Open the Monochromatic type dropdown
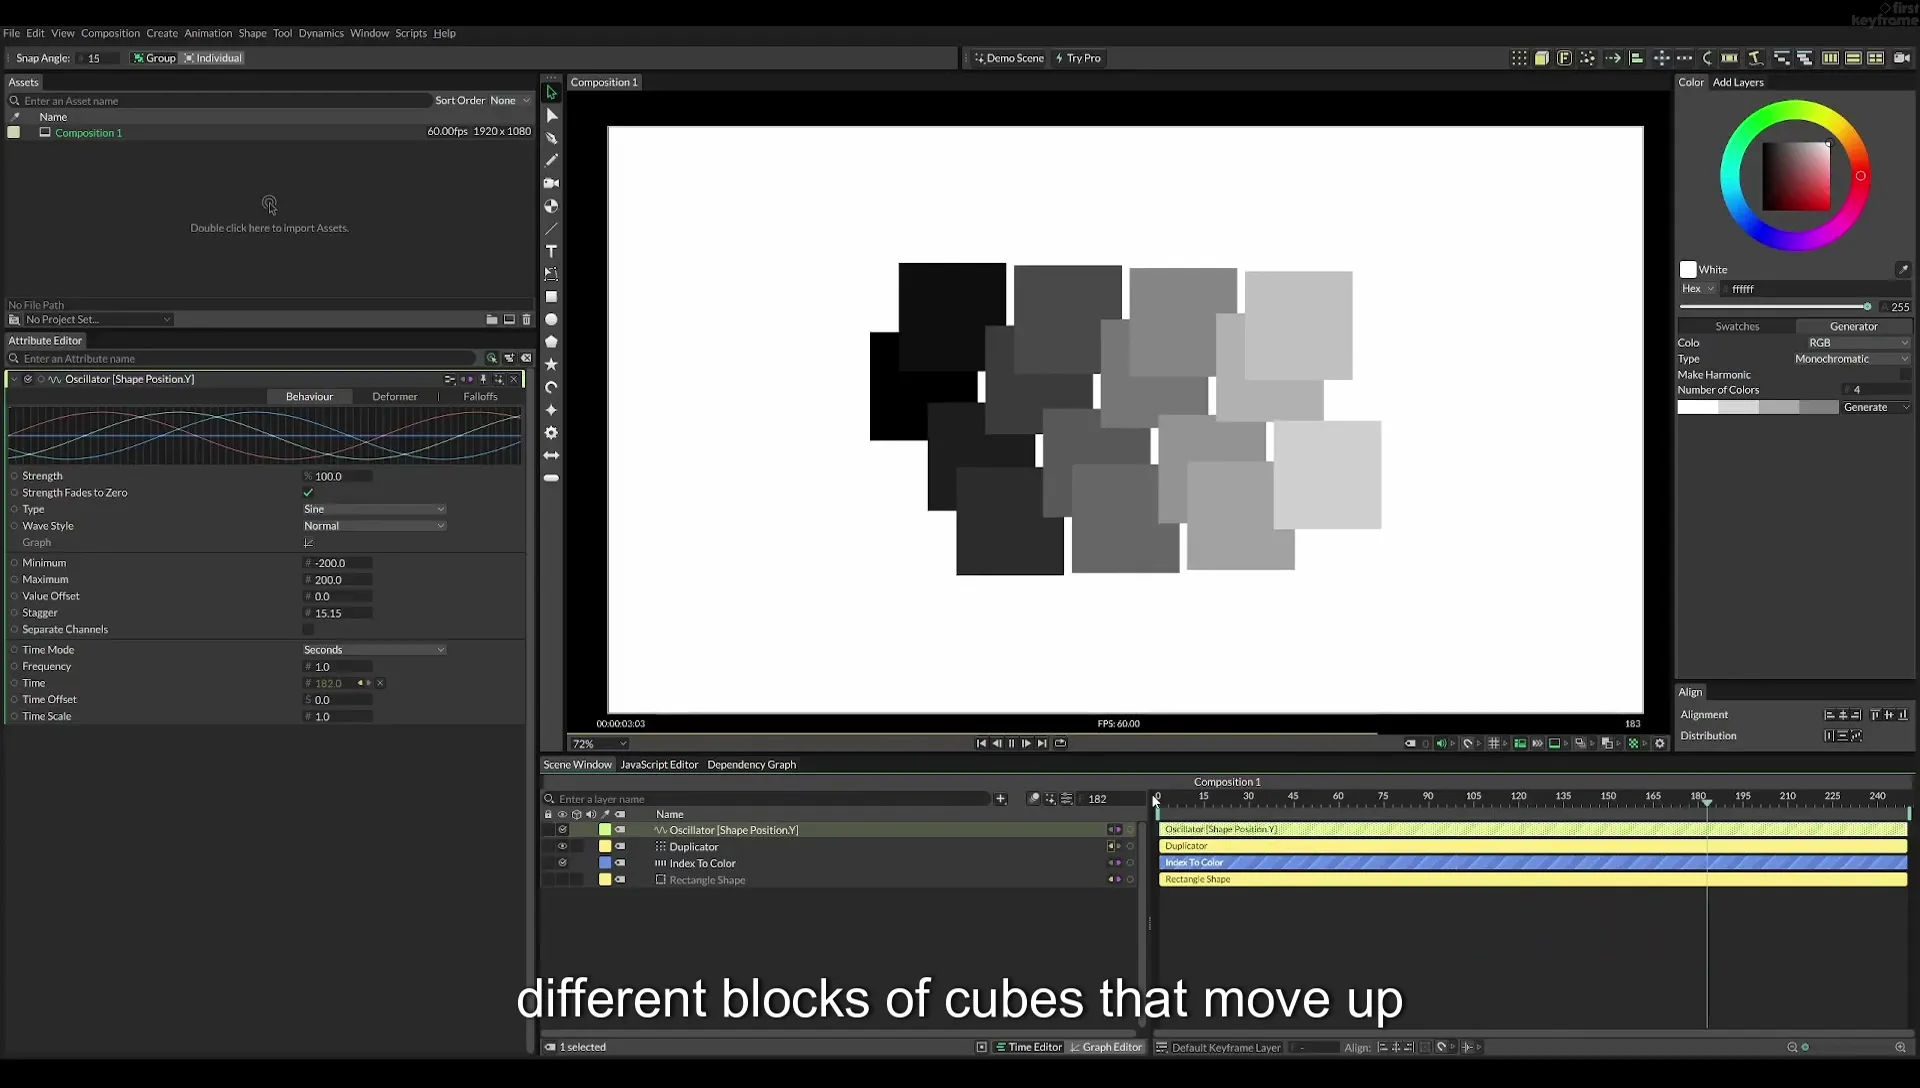Screen dimensions: 1920x1088 [1851, 359]
